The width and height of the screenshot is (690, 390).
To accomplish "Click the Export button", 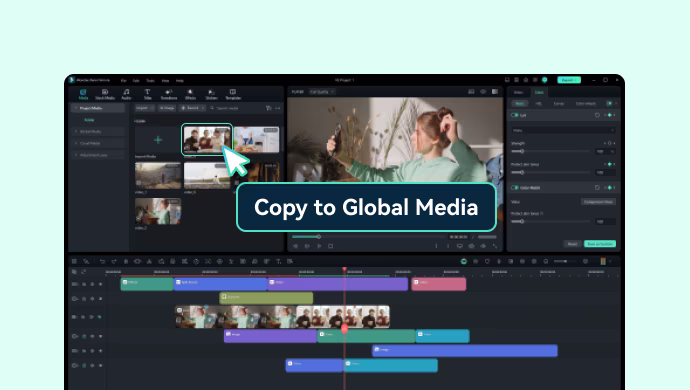I will [569, 80].
